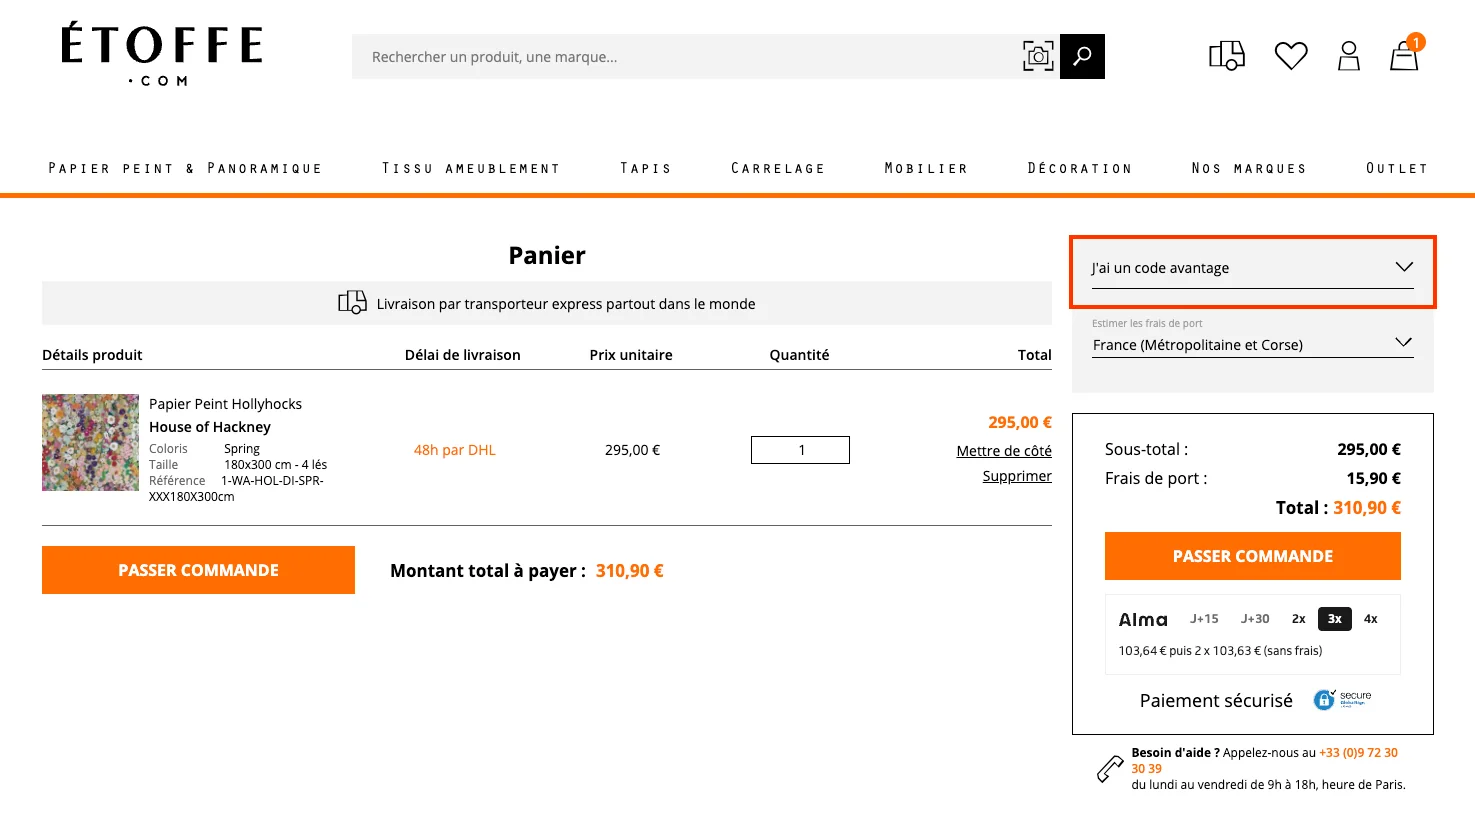Expand the "J'ai un code avantage" section
The height and width of the screenshot is (838, 1475).
(1252, 268)
